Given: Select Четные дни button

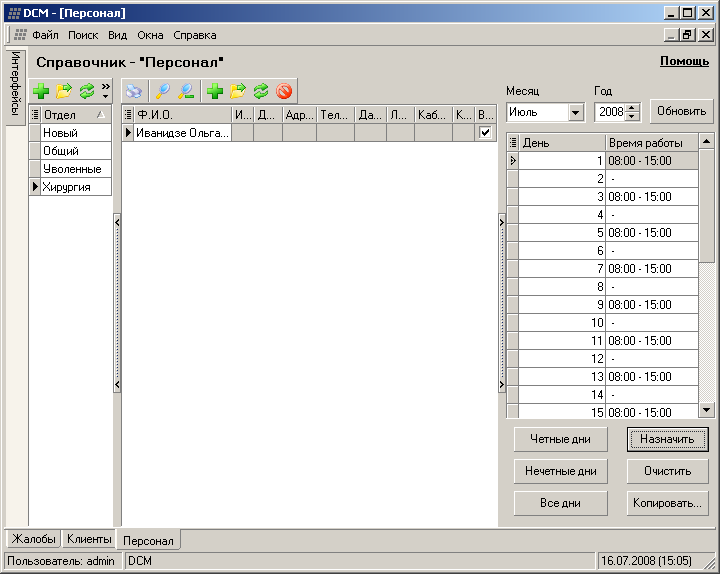Looking at the screenshot, I should click(560, 439).
